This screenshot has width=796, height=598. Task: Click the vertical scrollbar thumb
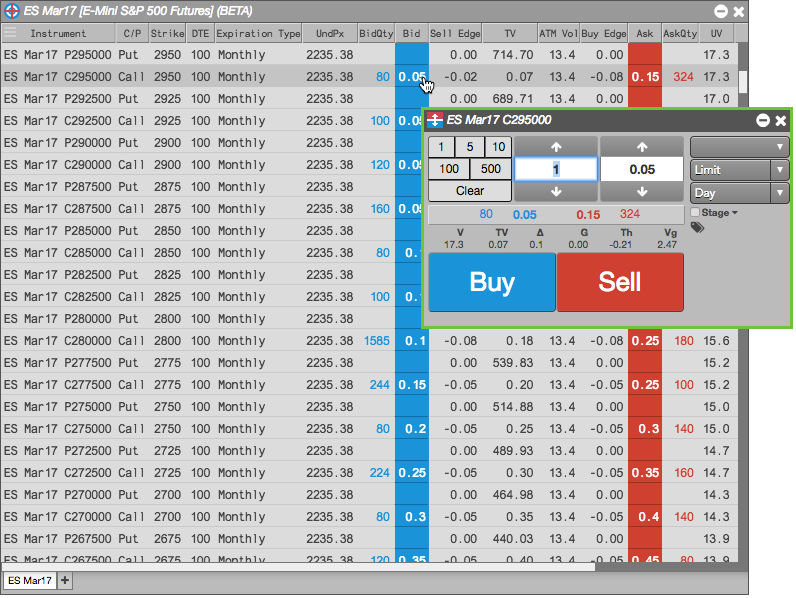[743, 82]
